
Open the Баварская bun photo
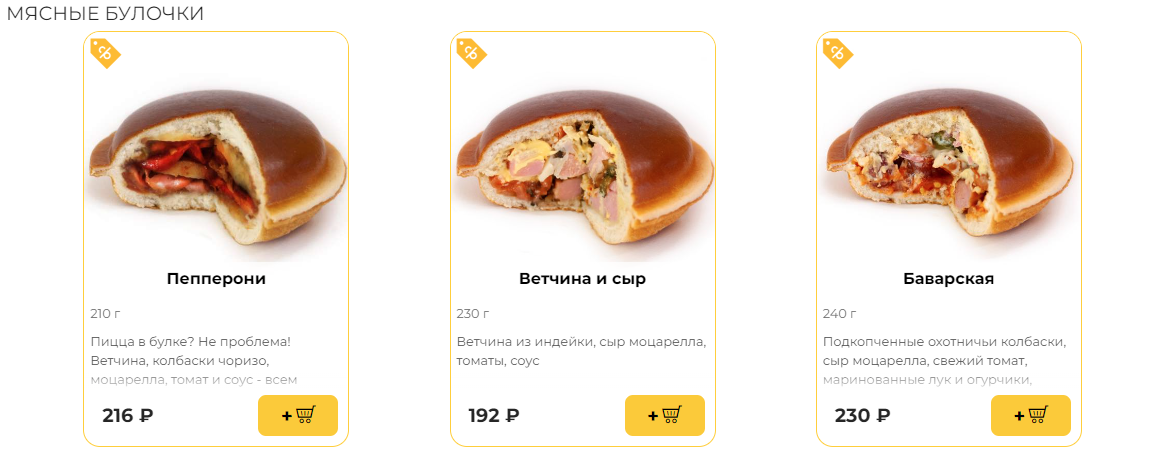(x=948, y=168)
